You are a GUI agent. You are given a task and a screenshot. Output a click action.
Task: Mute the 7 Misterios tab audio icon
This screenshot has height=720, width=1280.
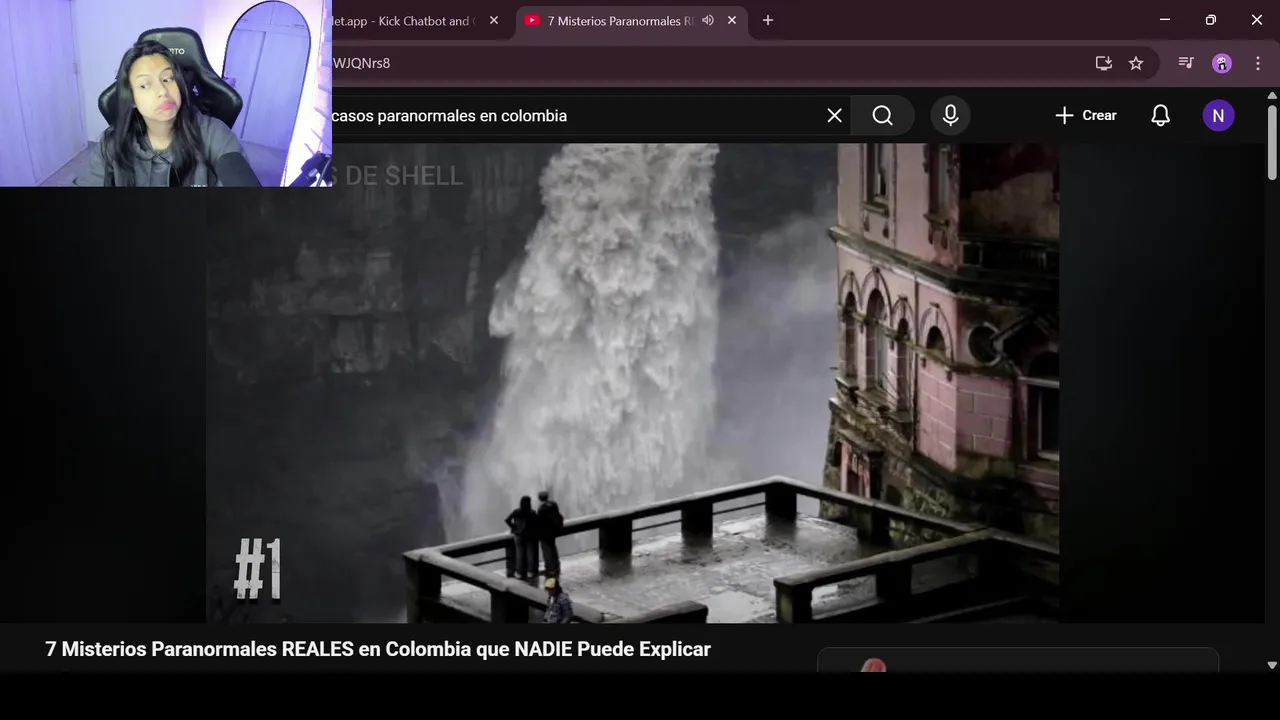point(708,20)
